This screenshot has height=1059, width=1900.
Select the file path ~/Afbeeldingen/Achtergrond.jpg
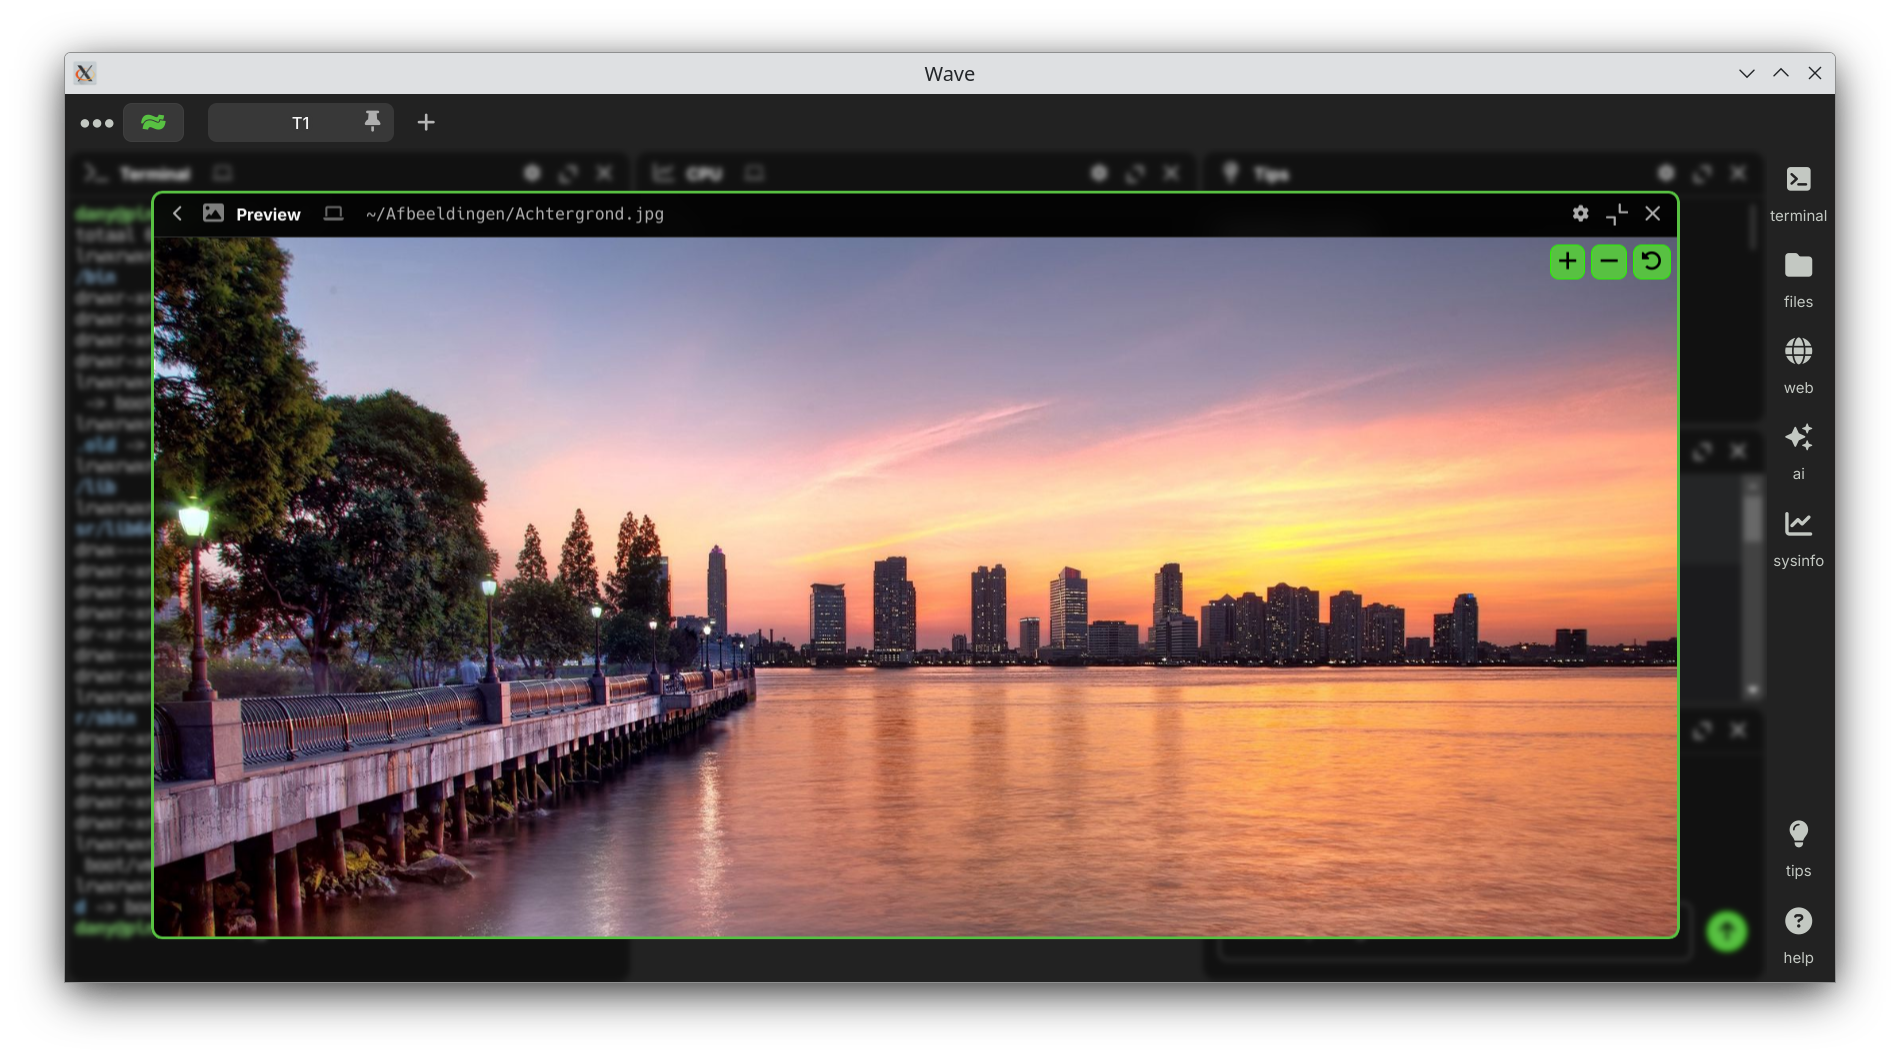pos(515,214)
